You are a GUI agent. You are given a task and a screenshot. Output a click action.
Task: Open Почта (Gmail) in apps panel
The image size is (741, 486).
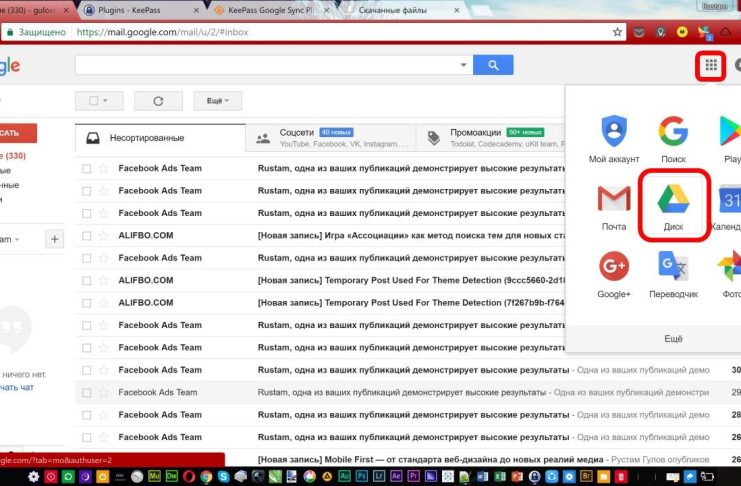(x=614, y=207)
